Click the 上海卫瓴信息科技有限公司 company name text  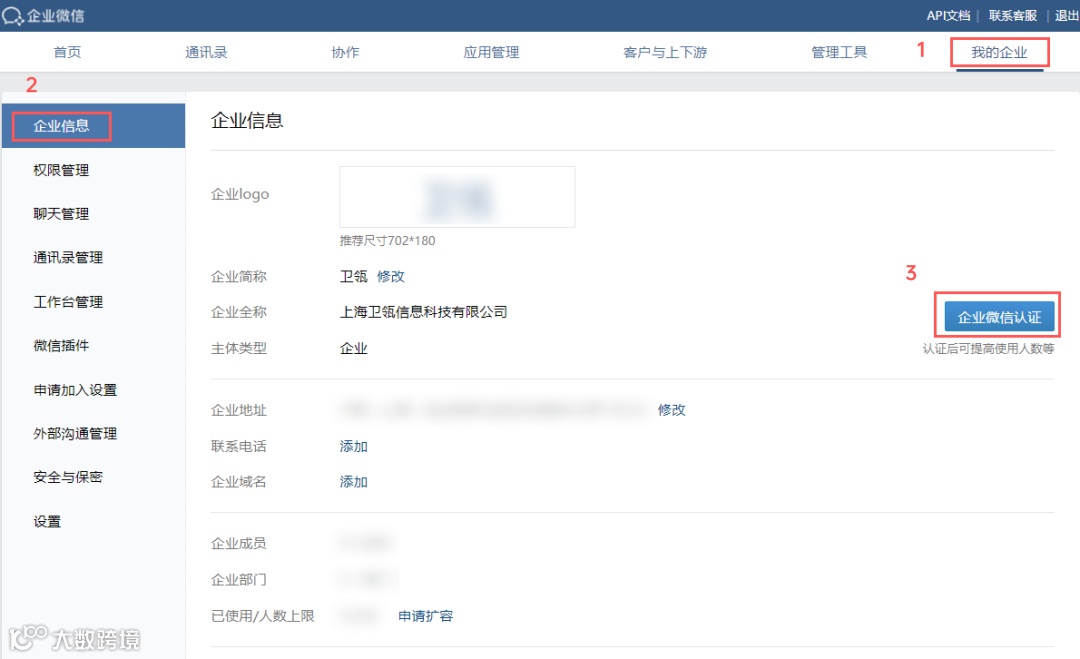(424, 312)
